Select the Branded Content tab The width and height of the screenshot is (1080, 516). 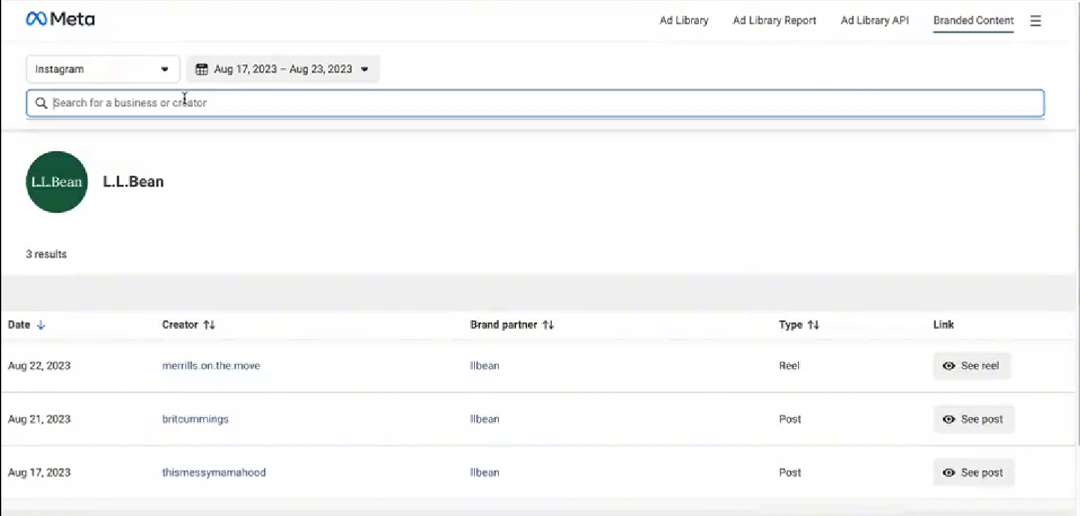(x=973, y=20)
